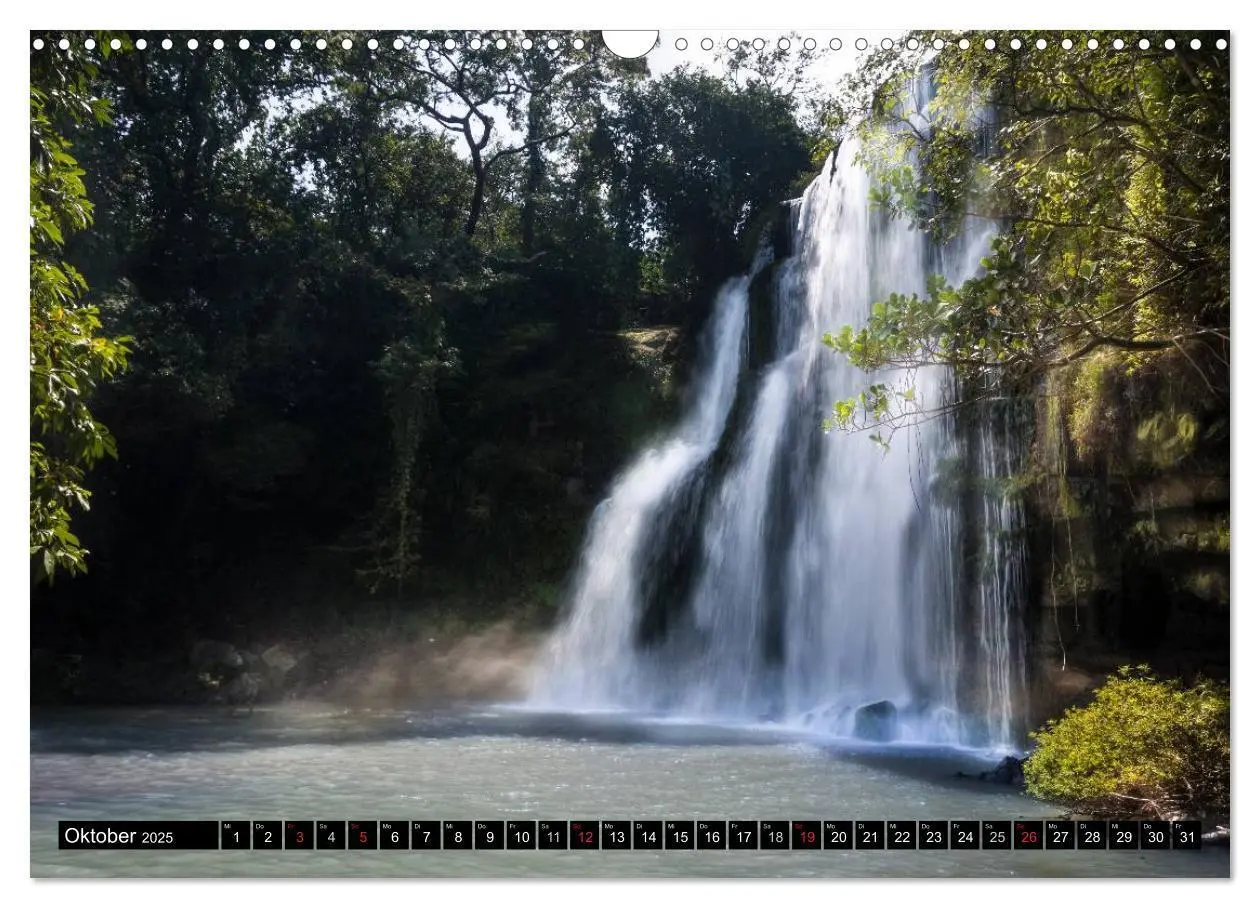
Task: Pick day 1 in the calendar strip
Action: (x=235, y=836)
